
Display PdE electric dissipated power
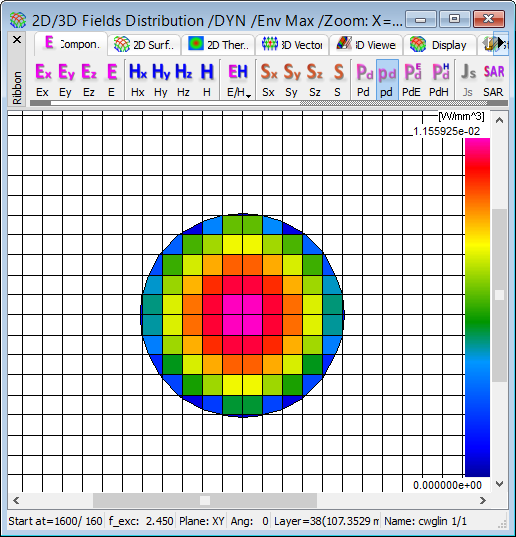point(412,80)
